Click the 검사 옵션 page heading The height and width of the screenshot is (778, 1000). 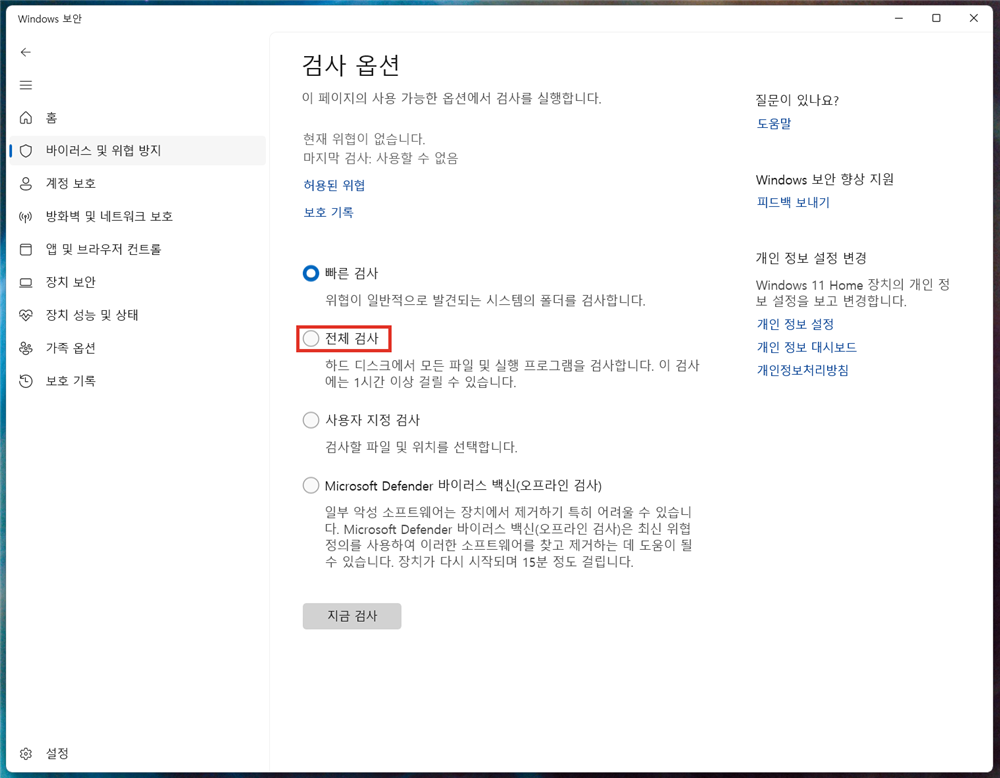pos(351,65)
